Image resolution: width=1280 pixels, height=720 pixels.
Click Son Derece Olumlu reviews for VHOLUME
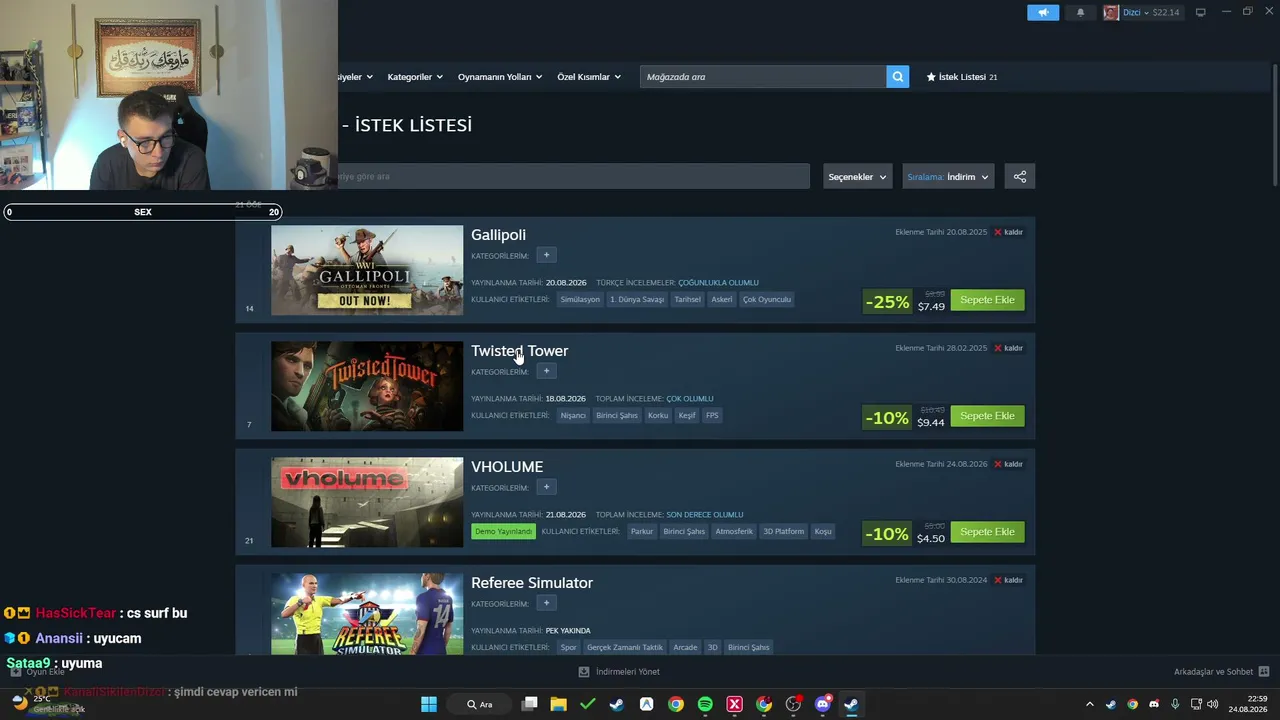705,515
